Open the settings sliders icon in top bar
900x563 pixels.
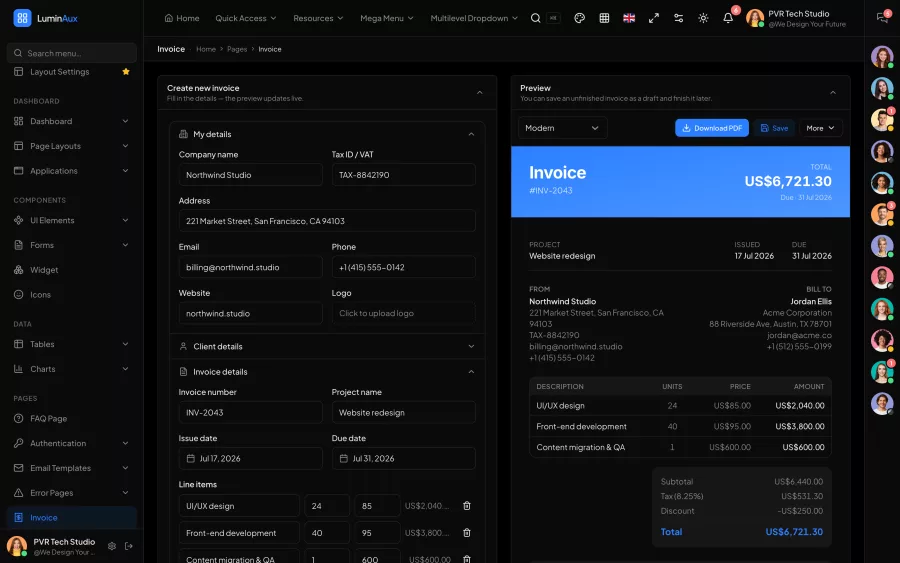678,18
